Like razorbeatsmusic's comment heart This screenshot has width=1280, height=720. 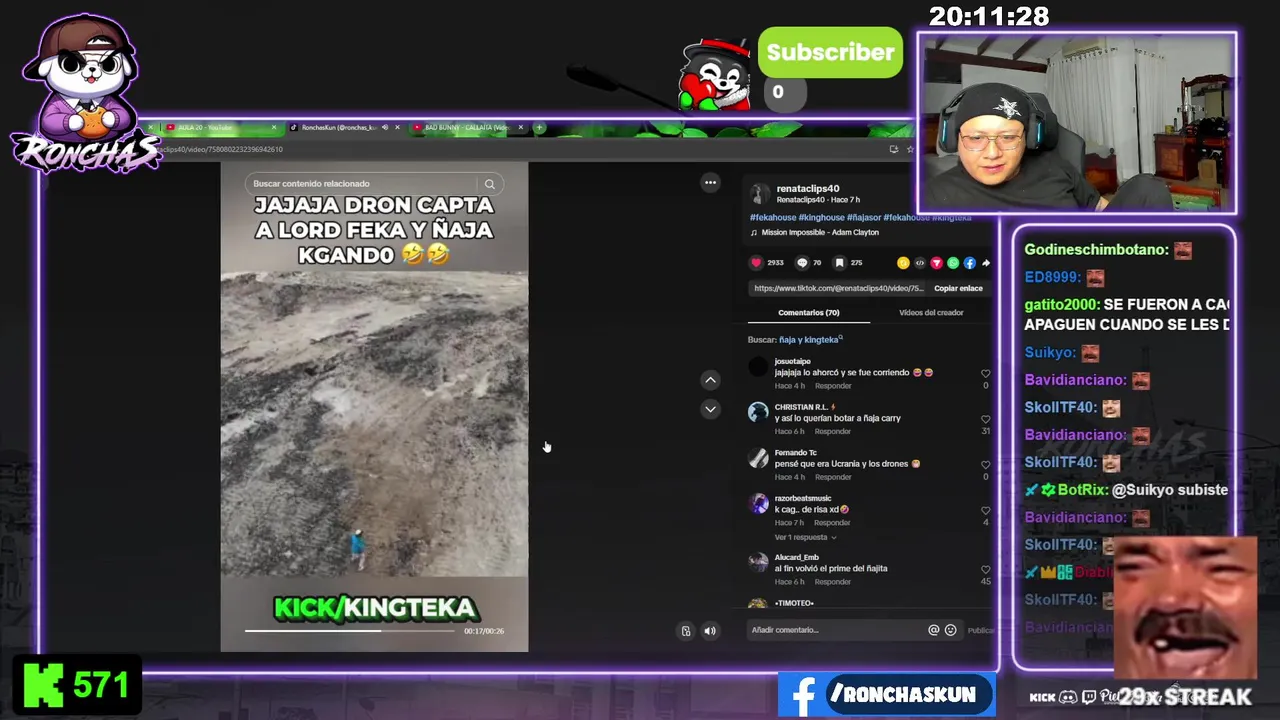[985, 511]
